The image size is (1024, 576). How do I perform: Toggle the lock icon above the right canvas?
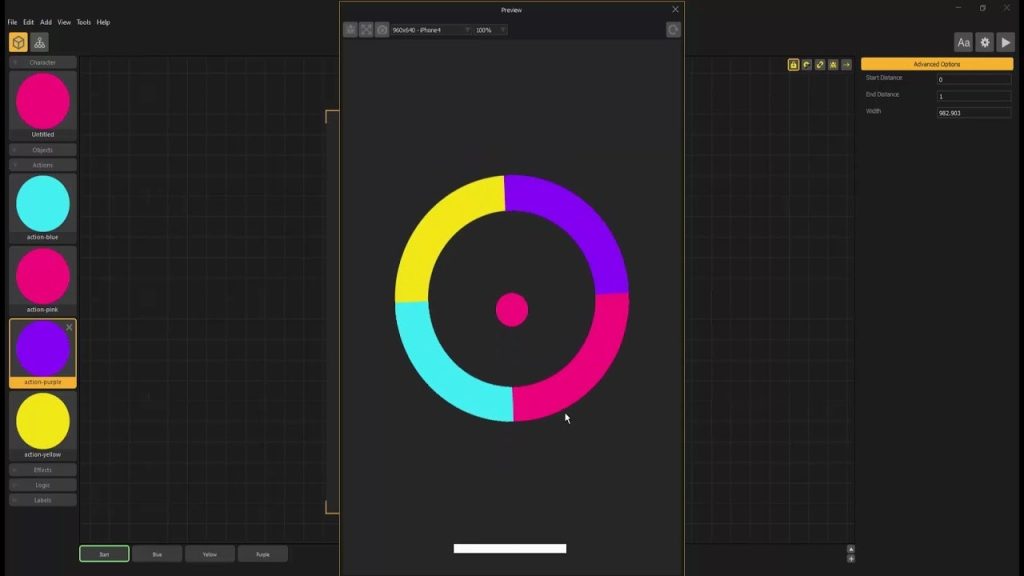pos(793,63)
